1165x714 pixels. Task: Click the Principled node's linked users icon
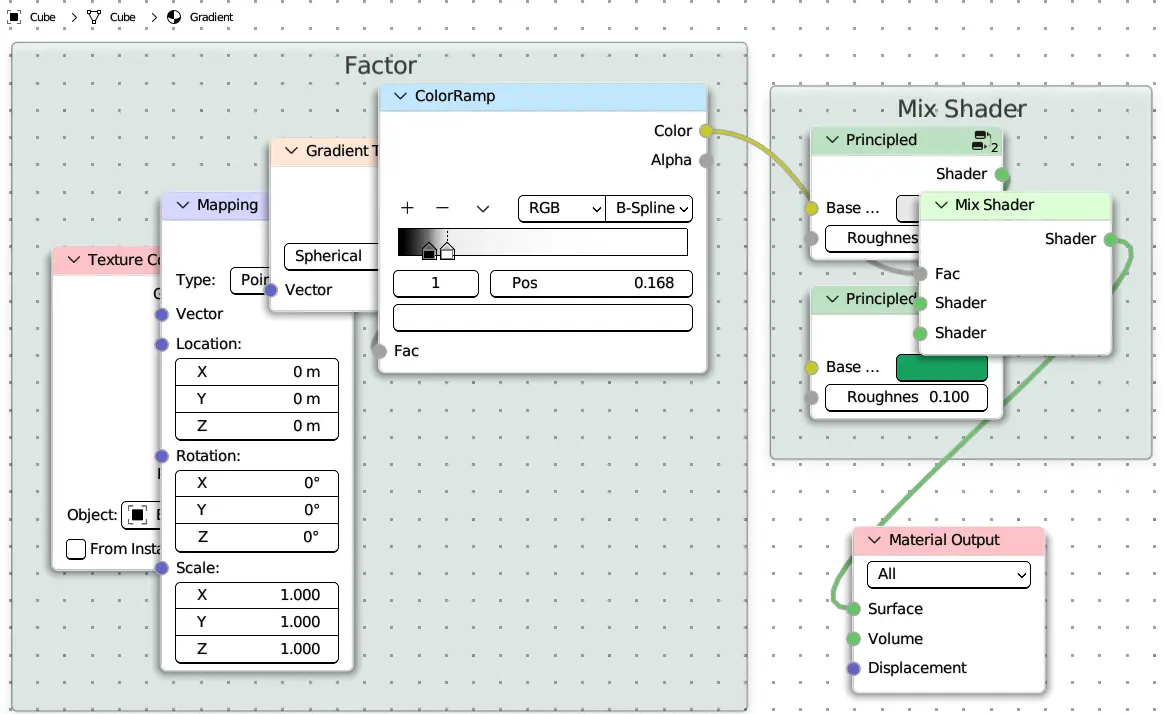pos(985,140)
